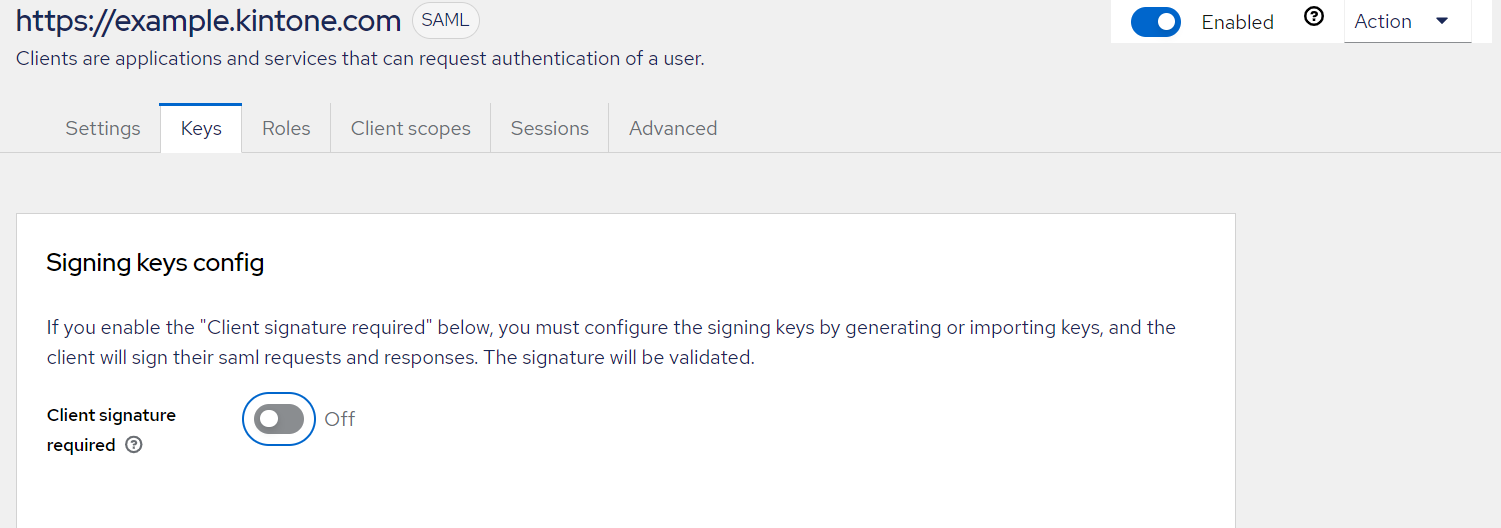Viewport: 1501px width, 528px height.
Task: Go to the Client scopes tab
Action: pyautogui.click(x=410, y=128)
